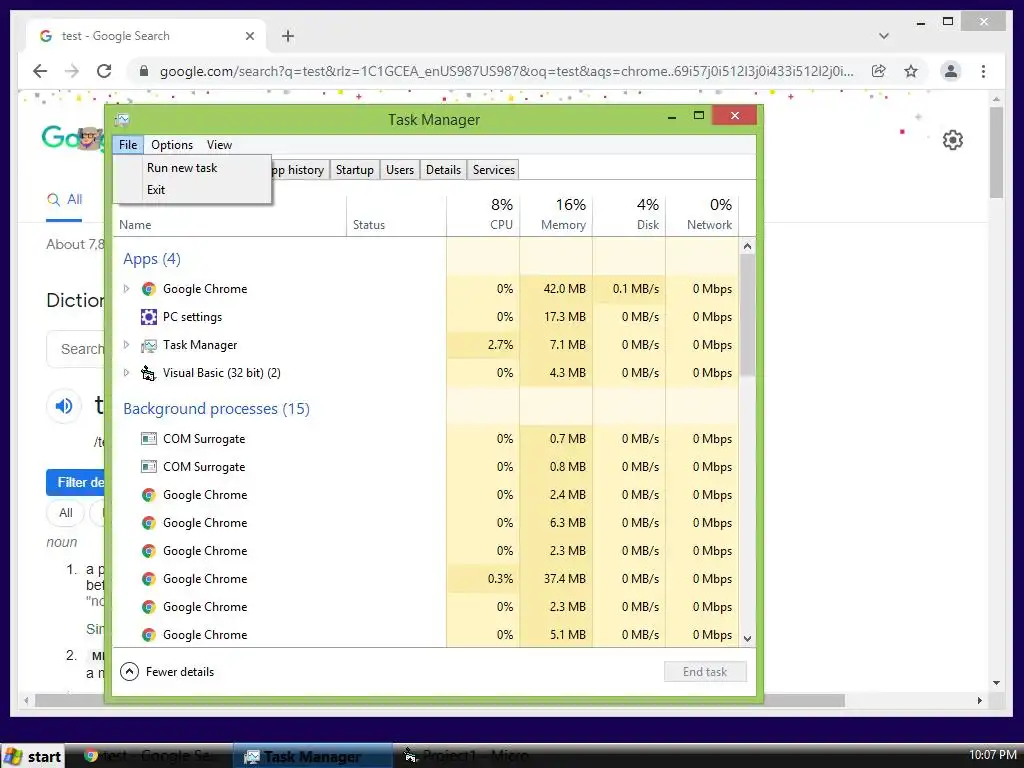Open Chrome three-dot menu

click(x=984, y=71)
